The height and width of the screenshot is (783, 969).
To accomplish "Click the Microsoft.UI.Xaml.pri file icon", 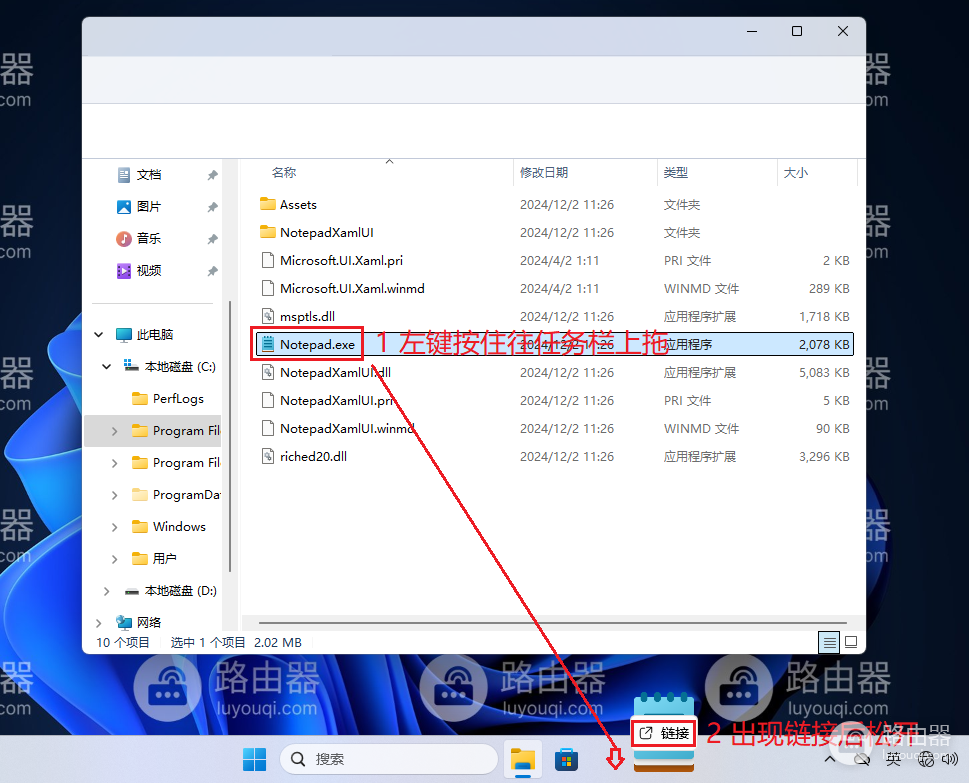I will click(x=268, y=260).
